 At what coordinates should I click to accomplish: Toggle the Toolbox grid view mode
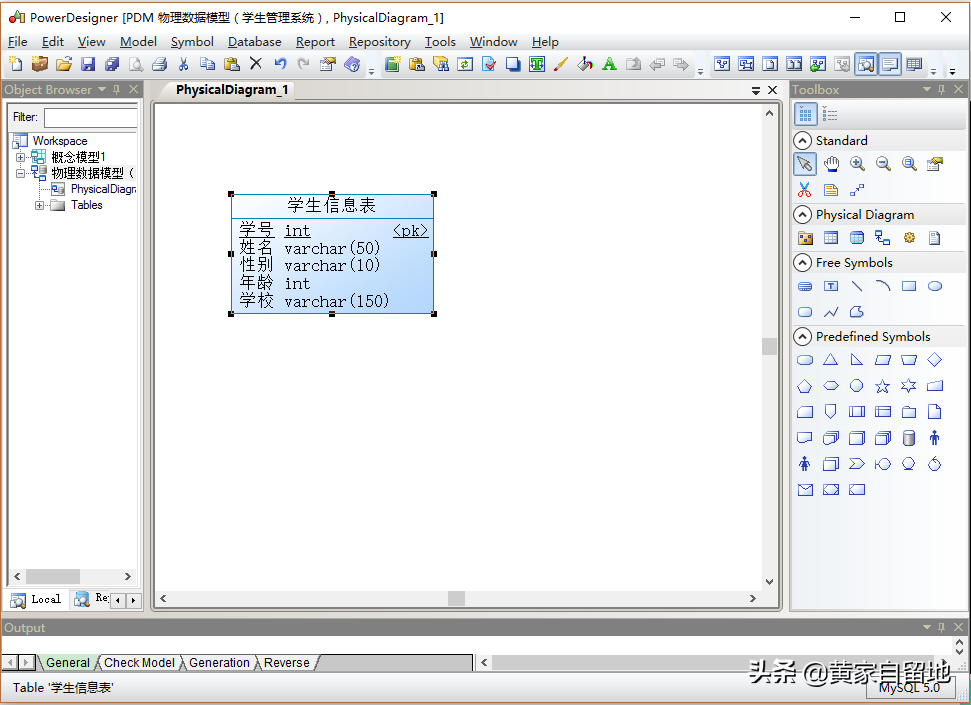806,113
